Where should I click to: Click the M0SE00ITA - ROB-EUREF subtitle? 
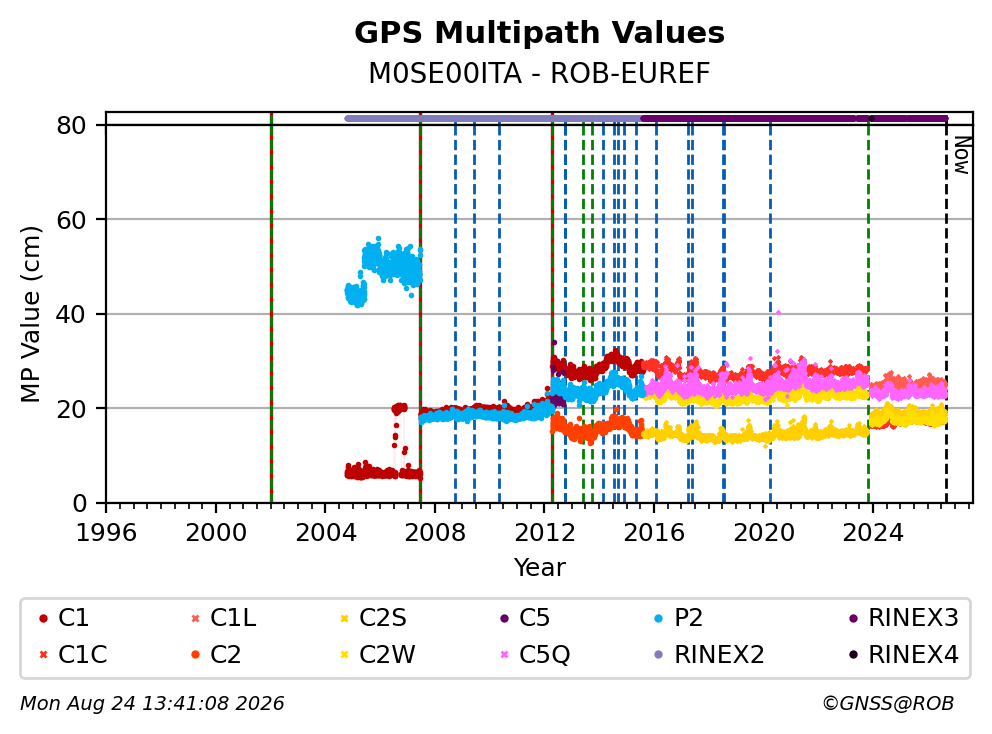pyautogui.click(x=539, y=73)
